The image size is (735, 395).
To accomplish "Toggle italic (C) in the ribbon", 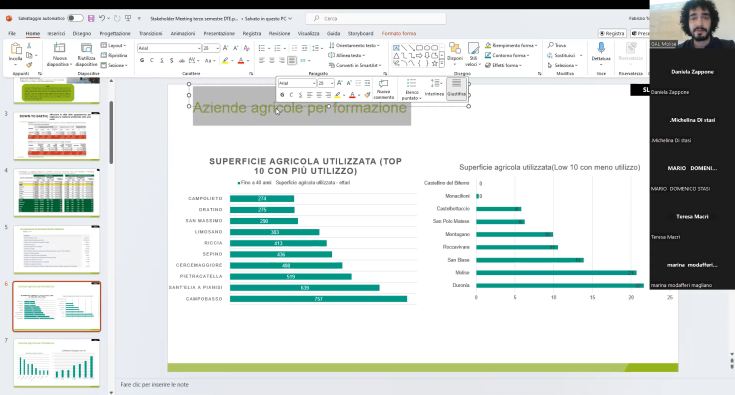I will [x=151, y=60].
